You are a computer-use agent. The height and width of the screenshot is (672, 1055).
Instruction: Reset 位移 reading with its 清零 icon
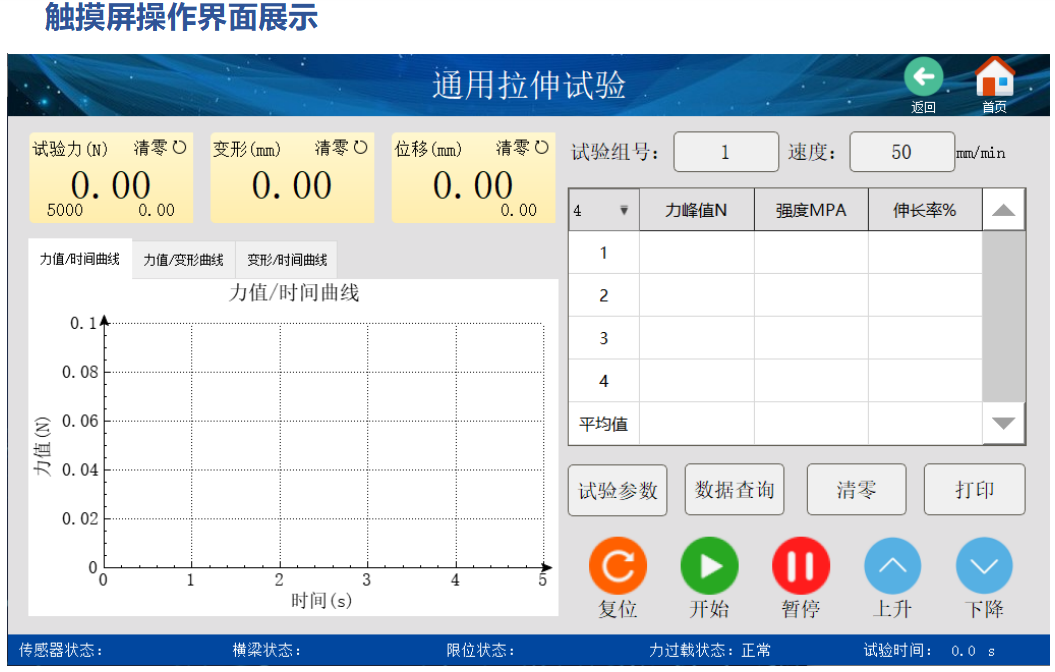coord(542,147)
